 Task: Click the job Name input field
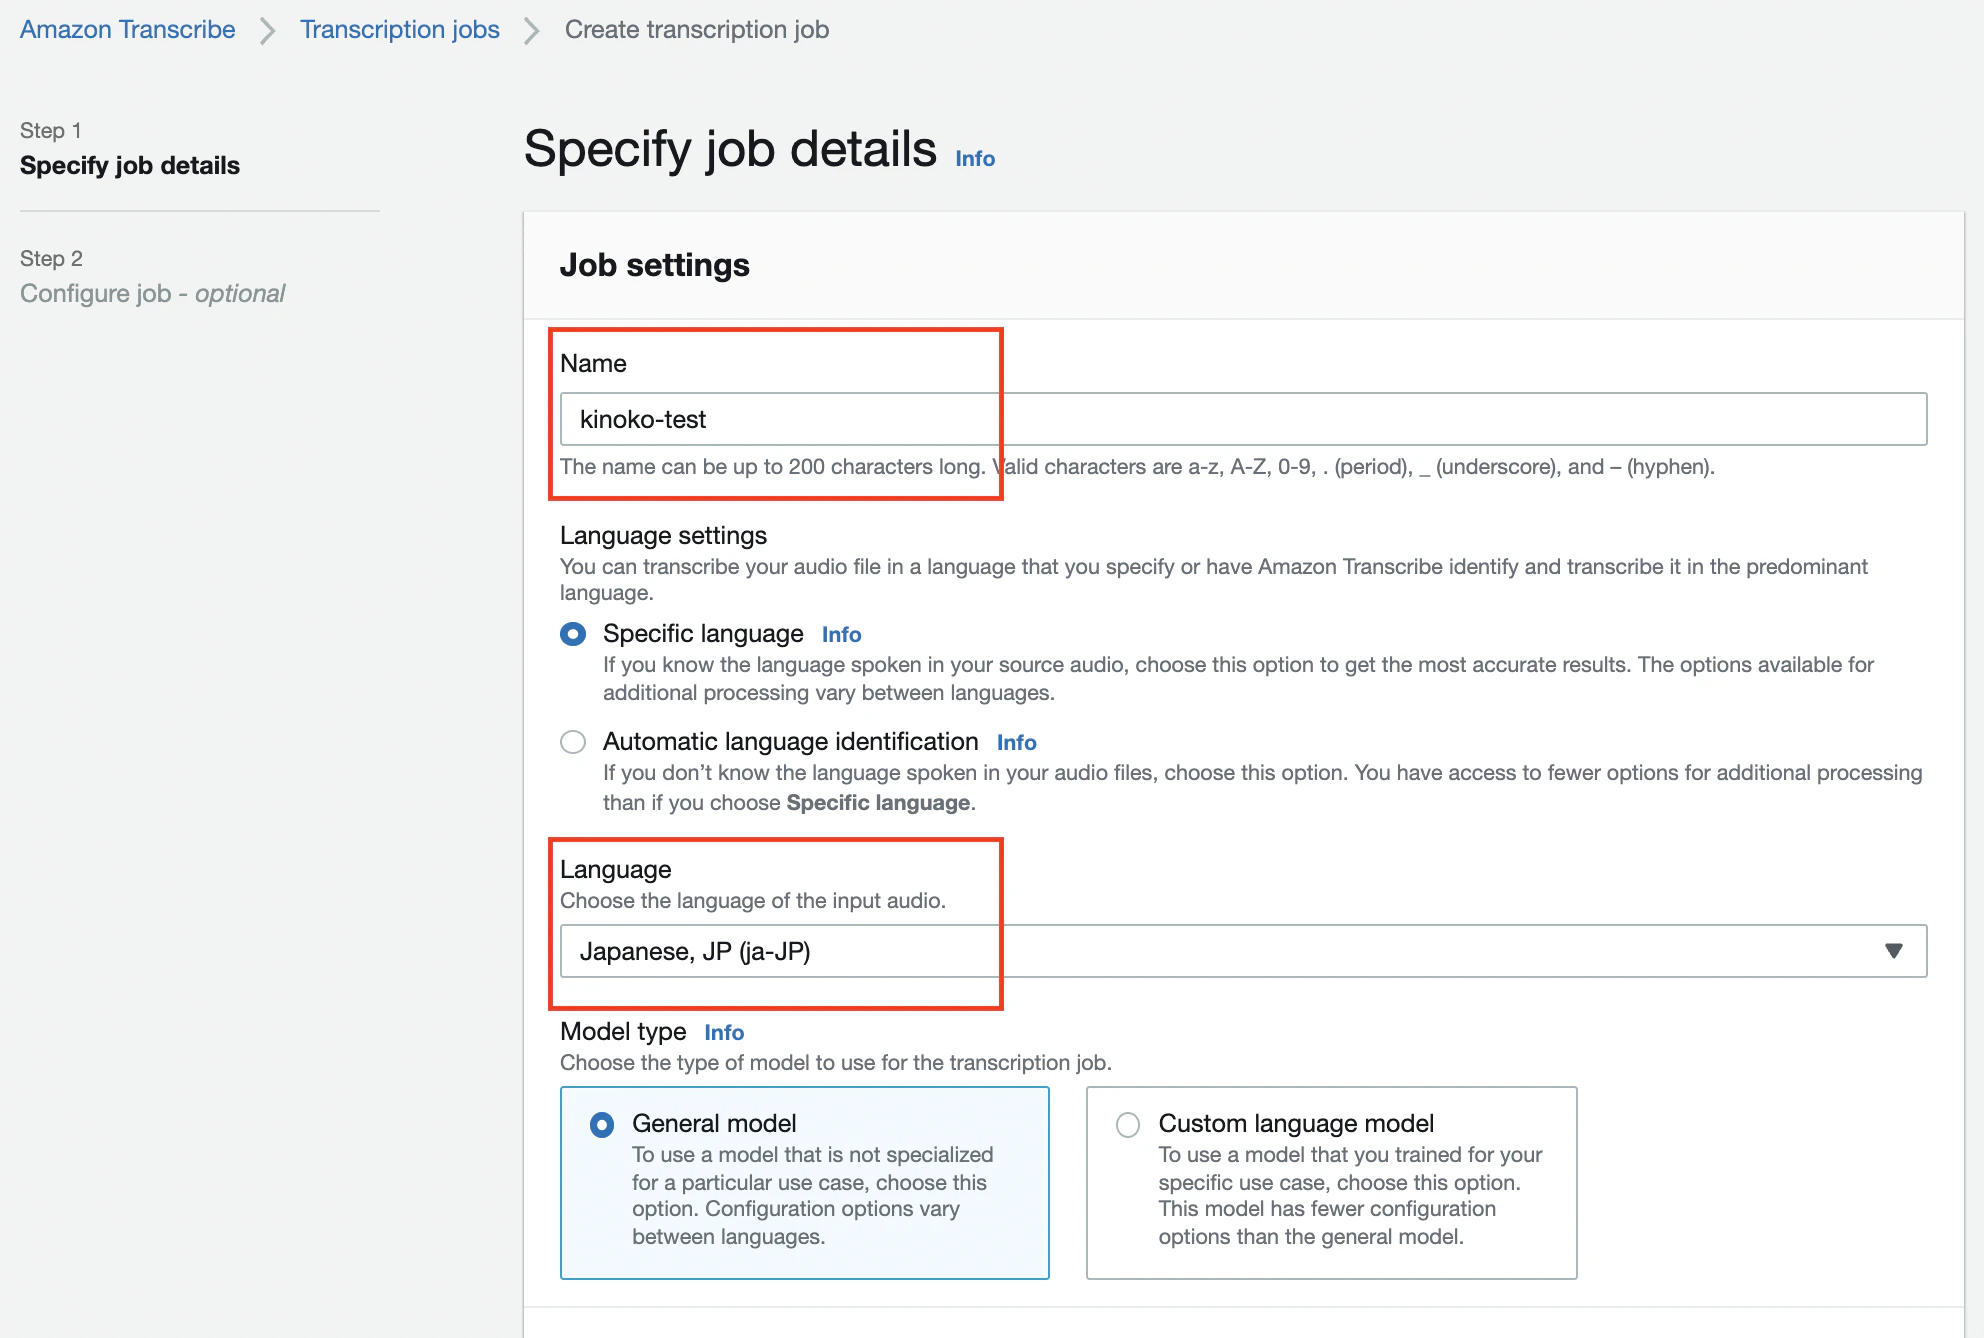point(1242,419)
